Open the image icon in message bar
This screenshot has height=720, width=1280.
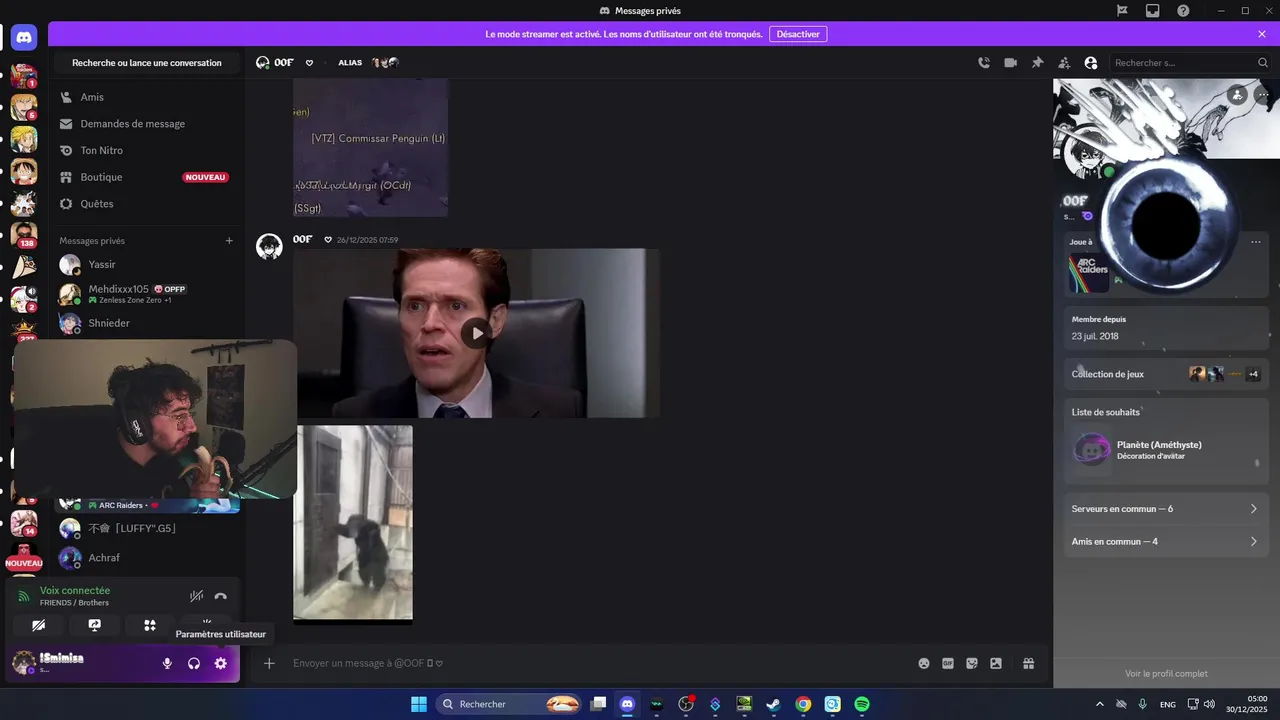(x=996, y=663)
